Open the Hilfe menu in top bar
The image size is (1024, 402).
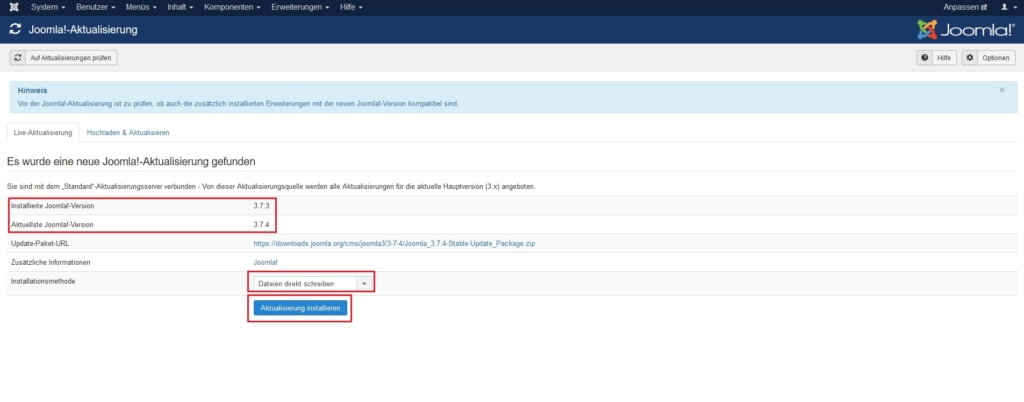351,7
